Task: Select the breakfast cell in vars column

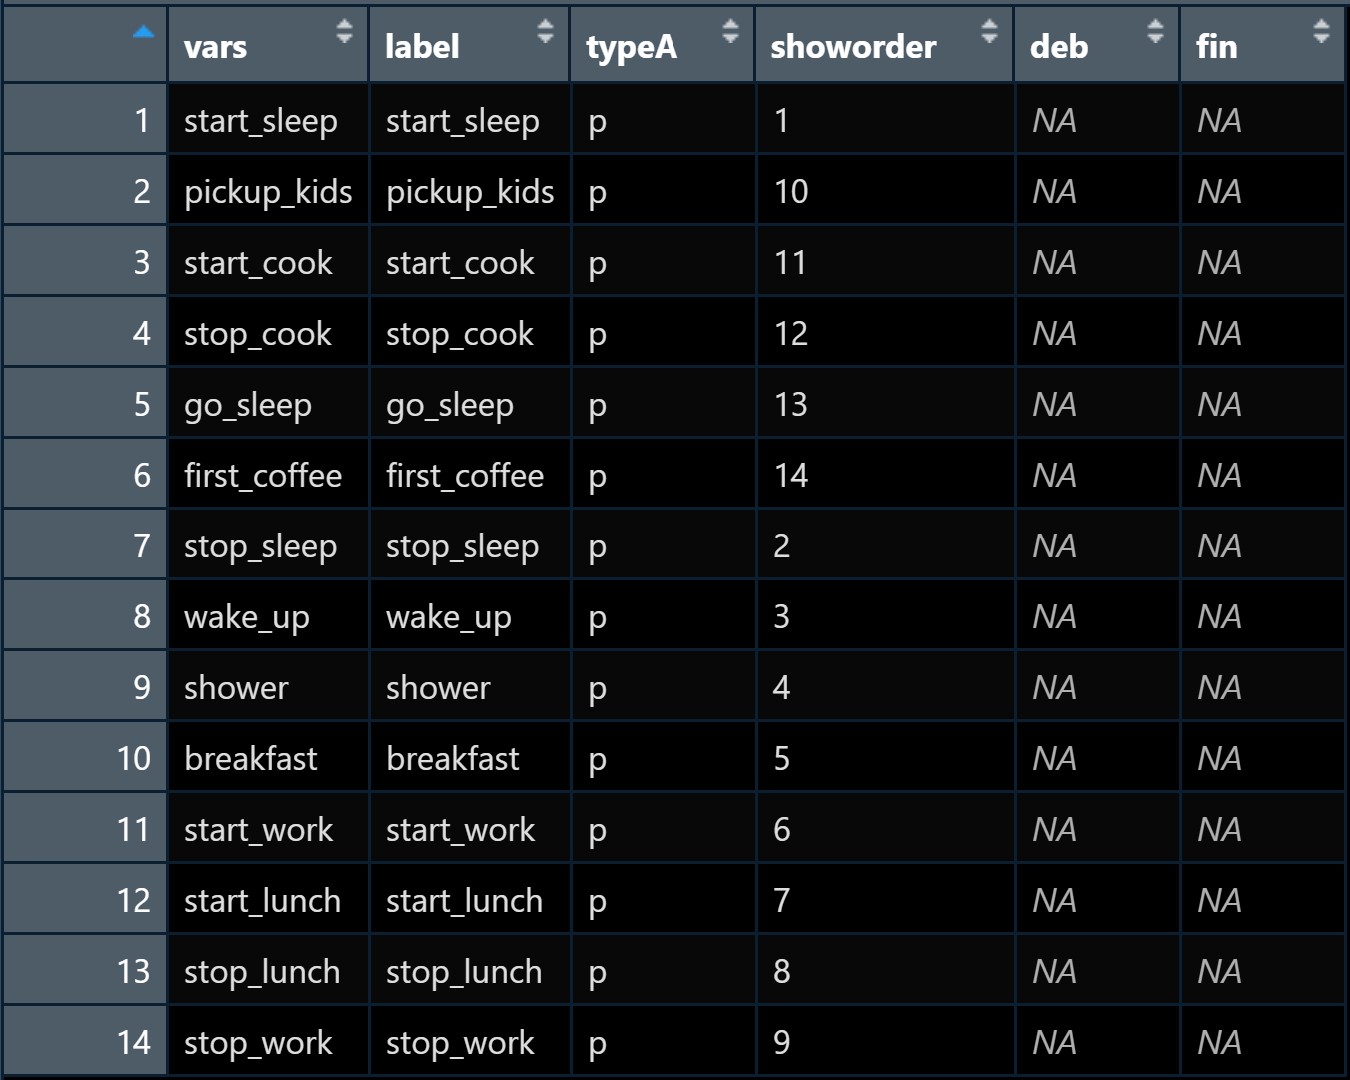Action: (251, 759)
